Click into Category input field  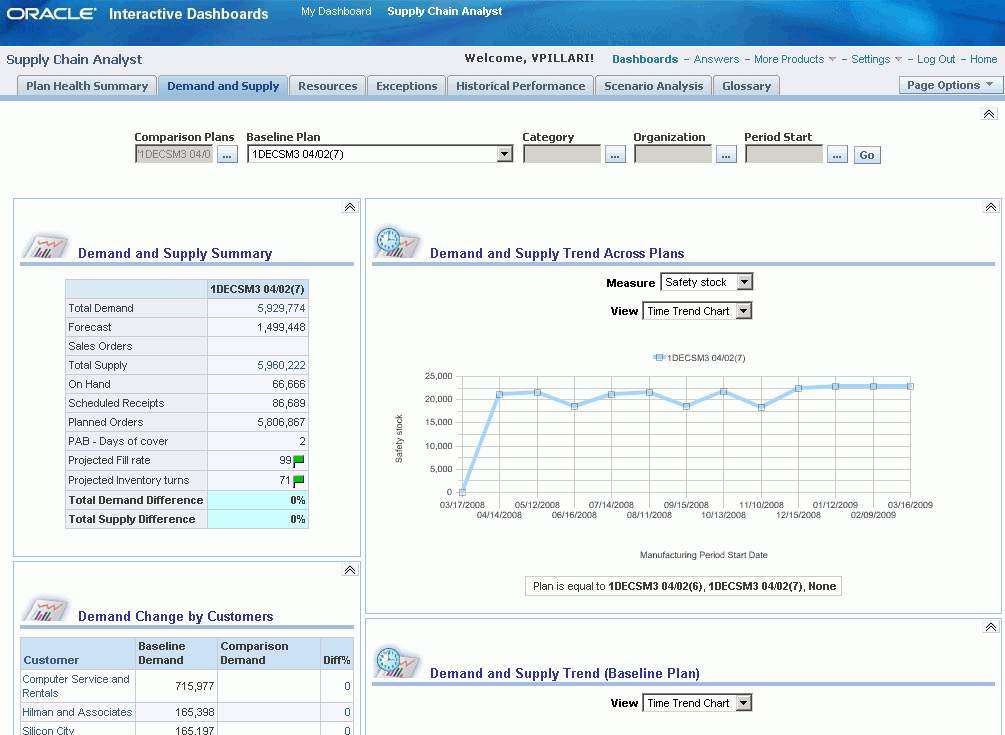[x=562, y=154]
